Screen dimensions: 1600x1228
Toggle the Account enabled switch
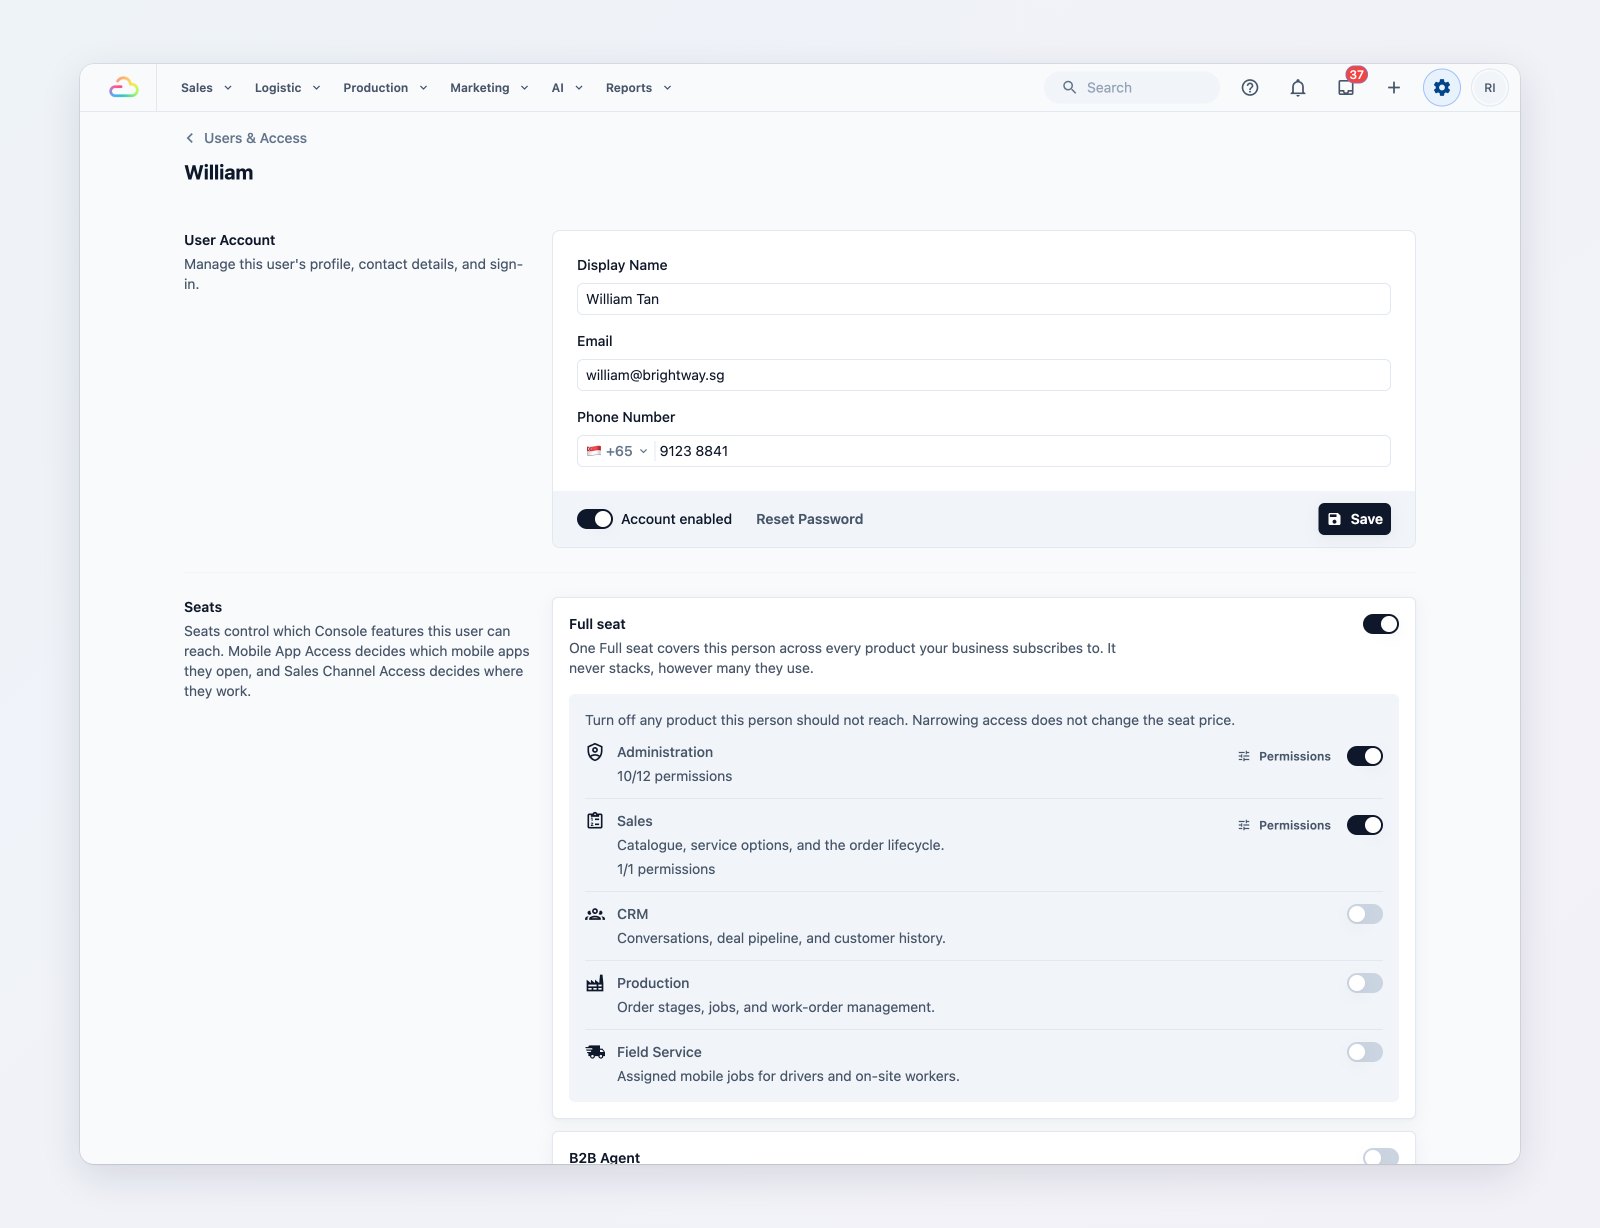pyautogui.click(x=595, y=519)
